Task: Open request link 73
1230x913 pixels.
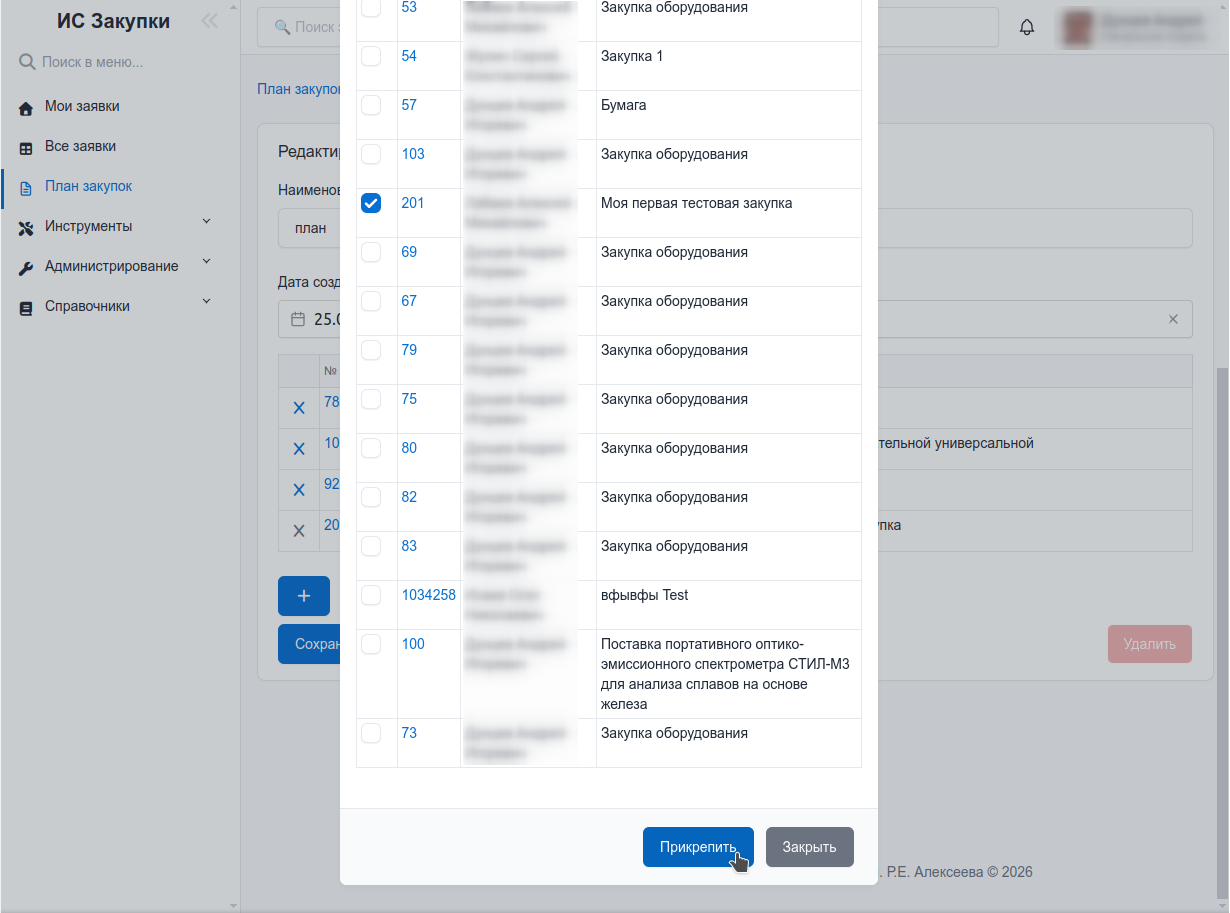Action: point(409,733)
